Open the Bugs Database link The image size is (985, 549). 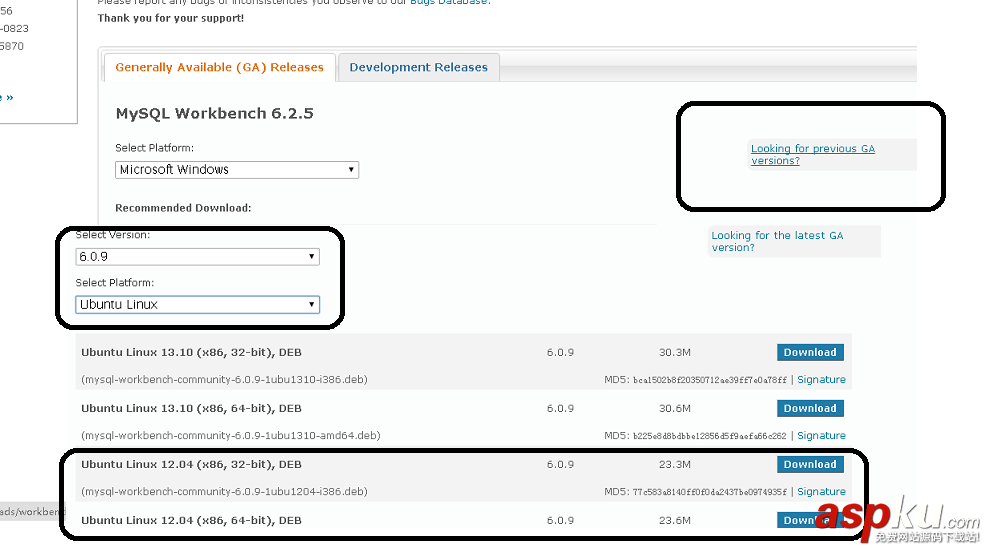pyautogui.click(x=449, y=3)
